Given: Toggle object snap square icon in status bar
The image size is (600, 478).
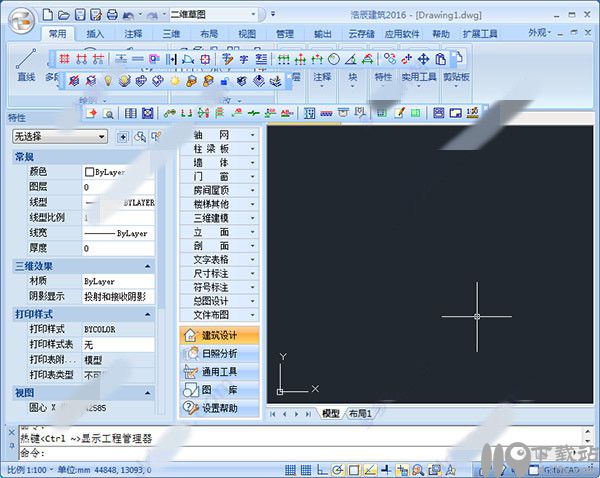Looking at the screenshot, I should pos(354,470).
